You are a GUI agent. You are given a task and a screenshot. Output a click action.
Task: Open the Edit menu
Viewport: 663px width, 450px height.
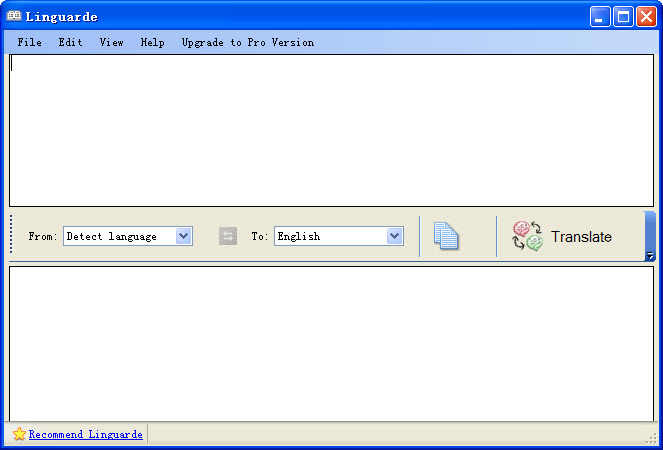[x=70, y=42]
